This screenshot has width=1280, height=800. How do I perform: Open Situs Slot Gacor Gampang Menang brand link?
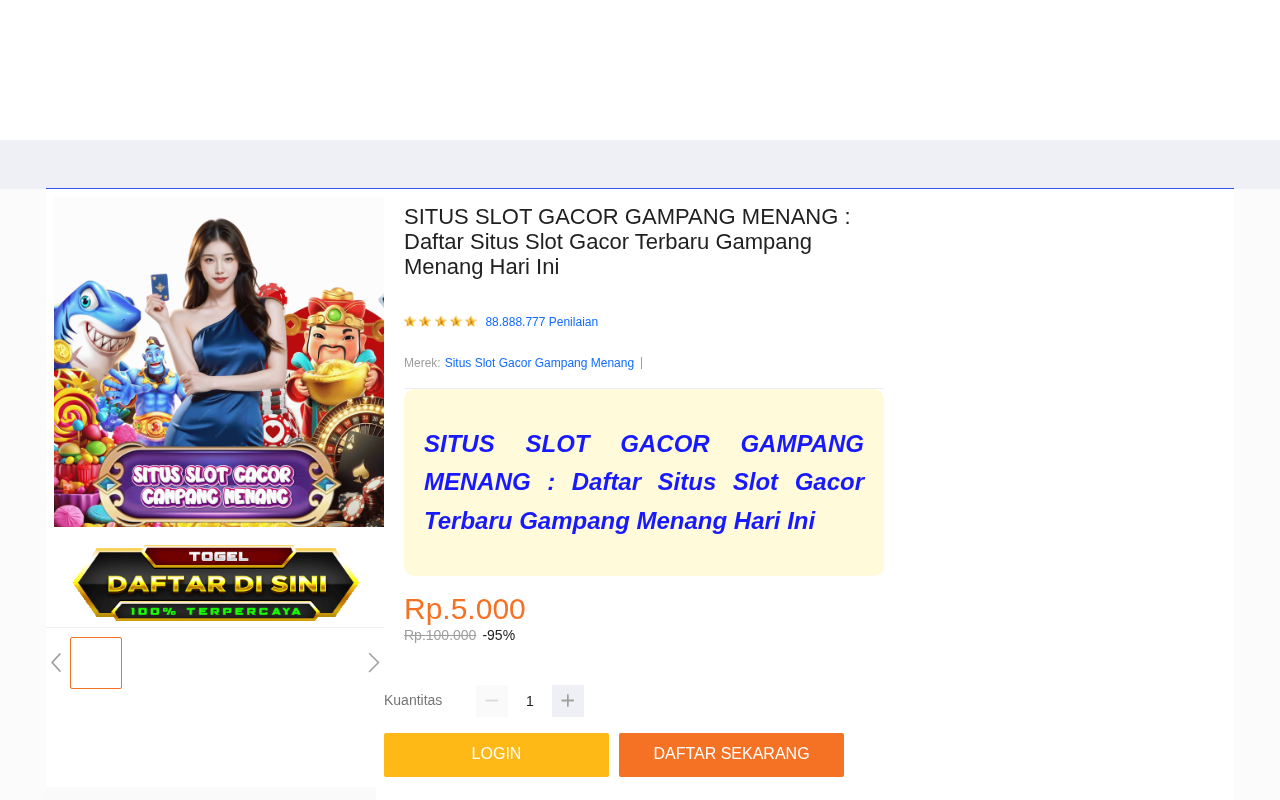[x=539, y=363]
